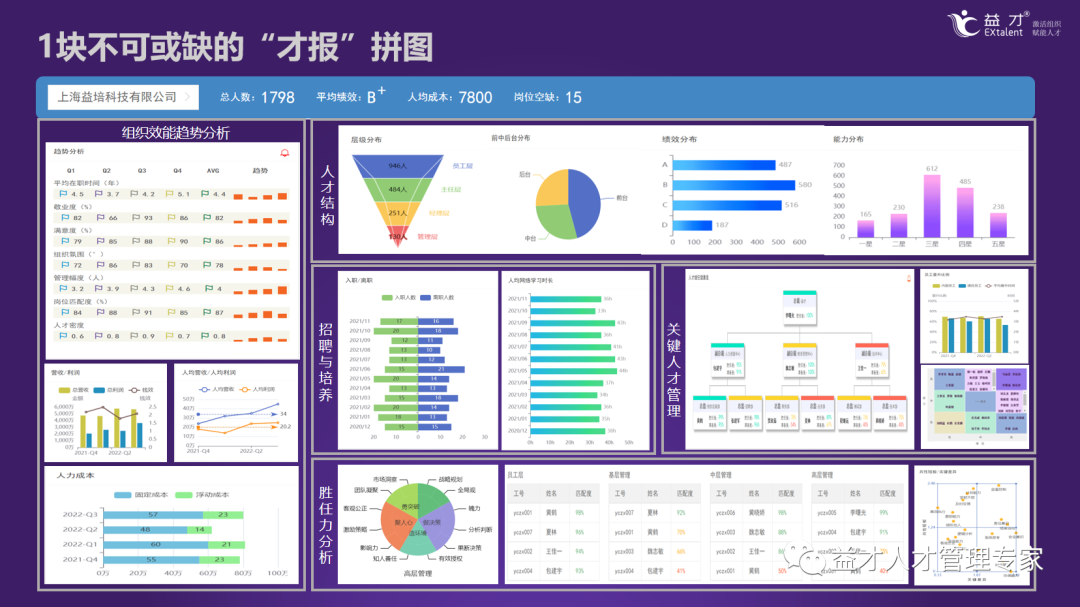Click the orange trend sparkline for 管理幅度
1080x607 pixels.
(260, 290)
